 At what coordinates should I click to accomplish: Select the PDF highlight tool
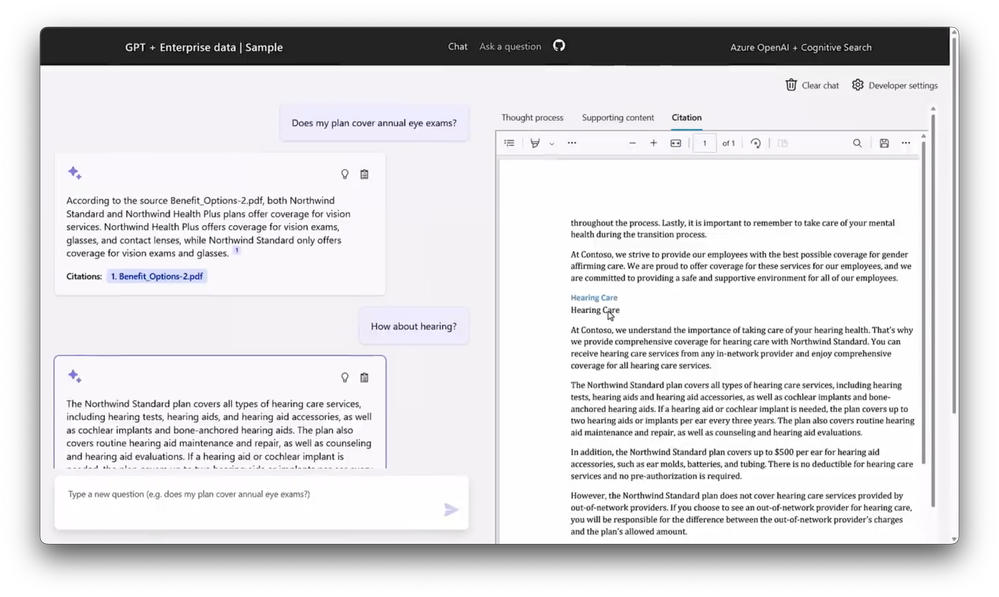[x=535, y=143]
